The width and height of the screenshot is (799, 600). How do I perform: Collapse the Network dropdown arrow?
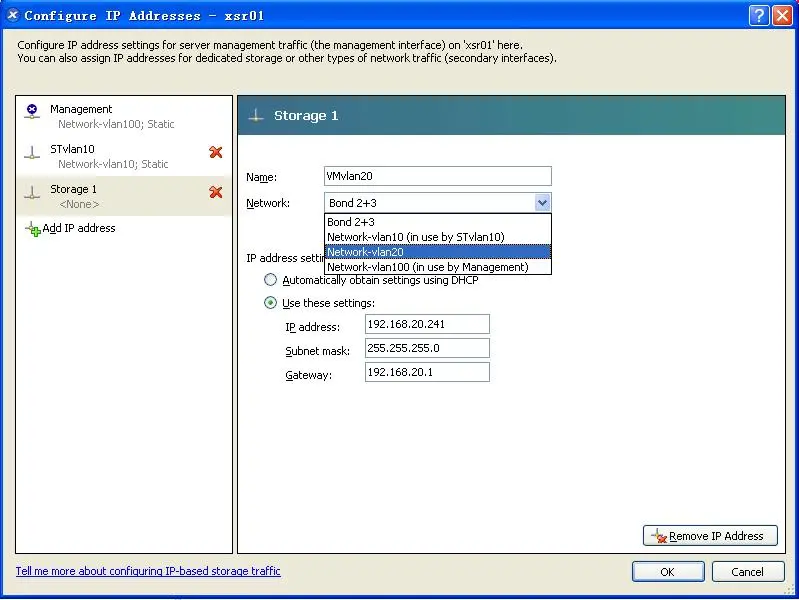tap(542, 203)
